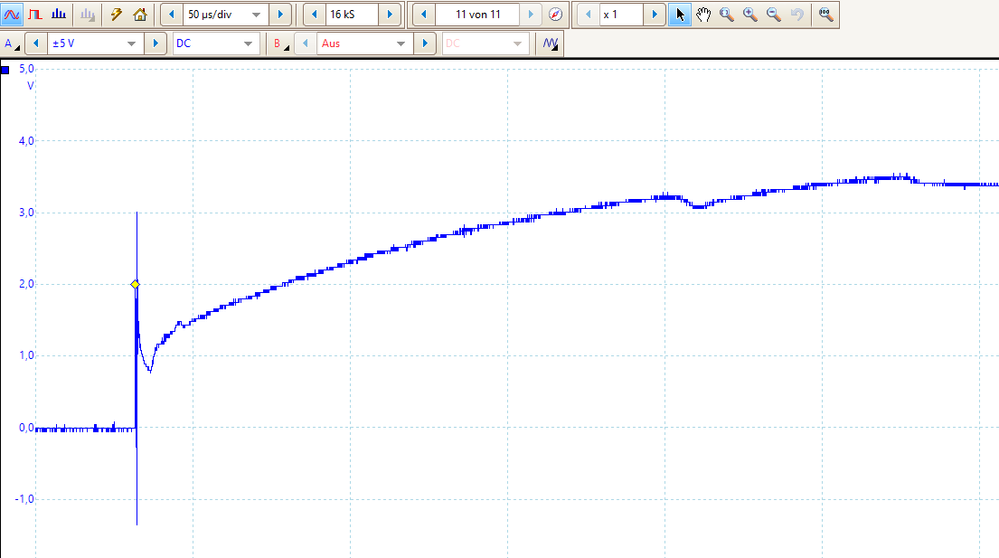This screenshot has height=558, width=999.
Task: Increase timebase with right arrow
Action: [280, 14]
